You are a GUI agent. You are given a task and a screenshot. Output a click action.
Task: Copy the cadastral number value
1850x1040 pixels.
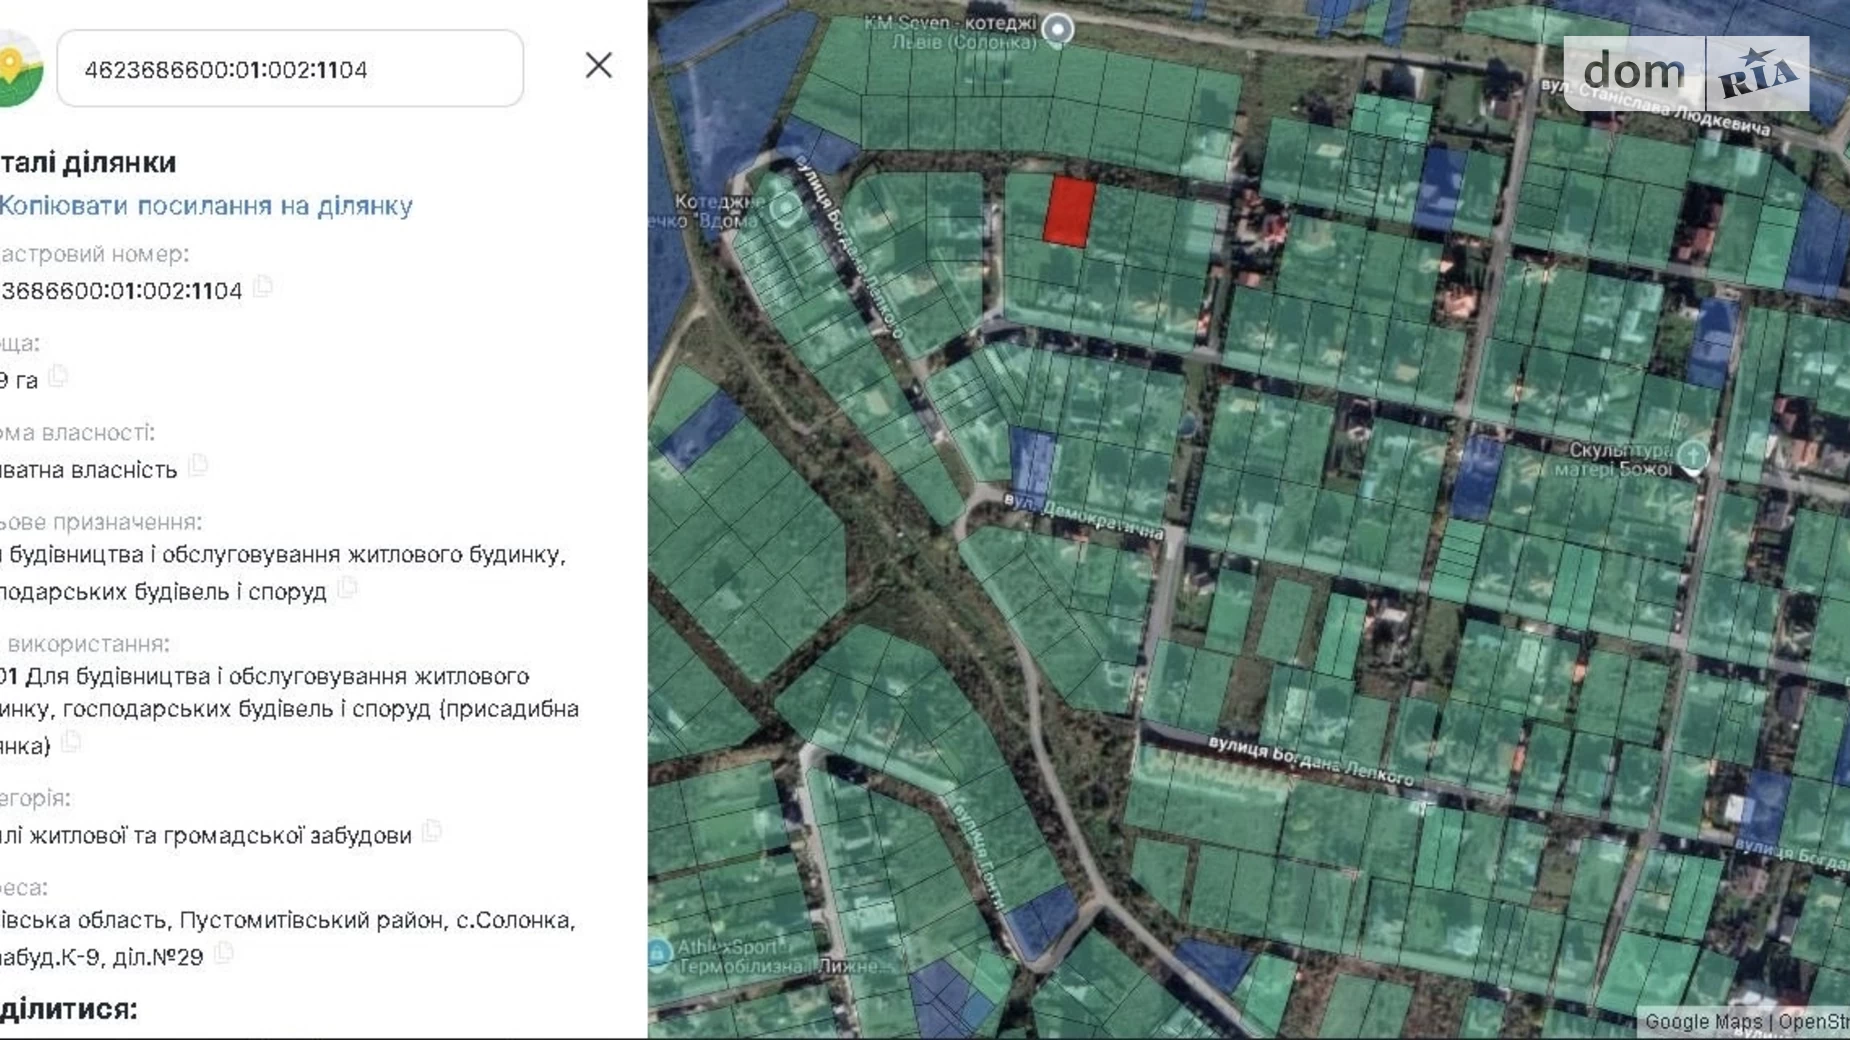263,288
